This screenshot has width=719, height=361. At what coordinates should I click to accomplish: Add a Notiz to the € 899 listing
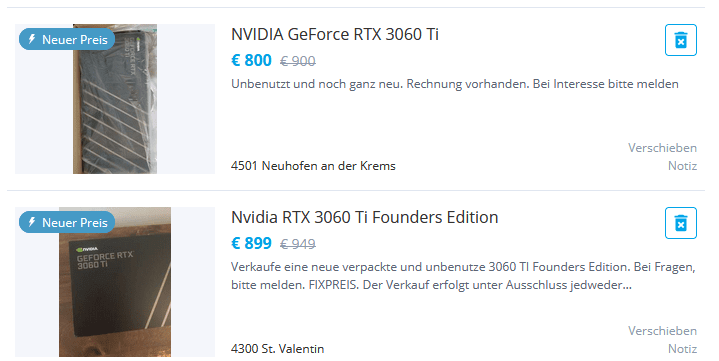pyautogui.click(x=682, y=349)
